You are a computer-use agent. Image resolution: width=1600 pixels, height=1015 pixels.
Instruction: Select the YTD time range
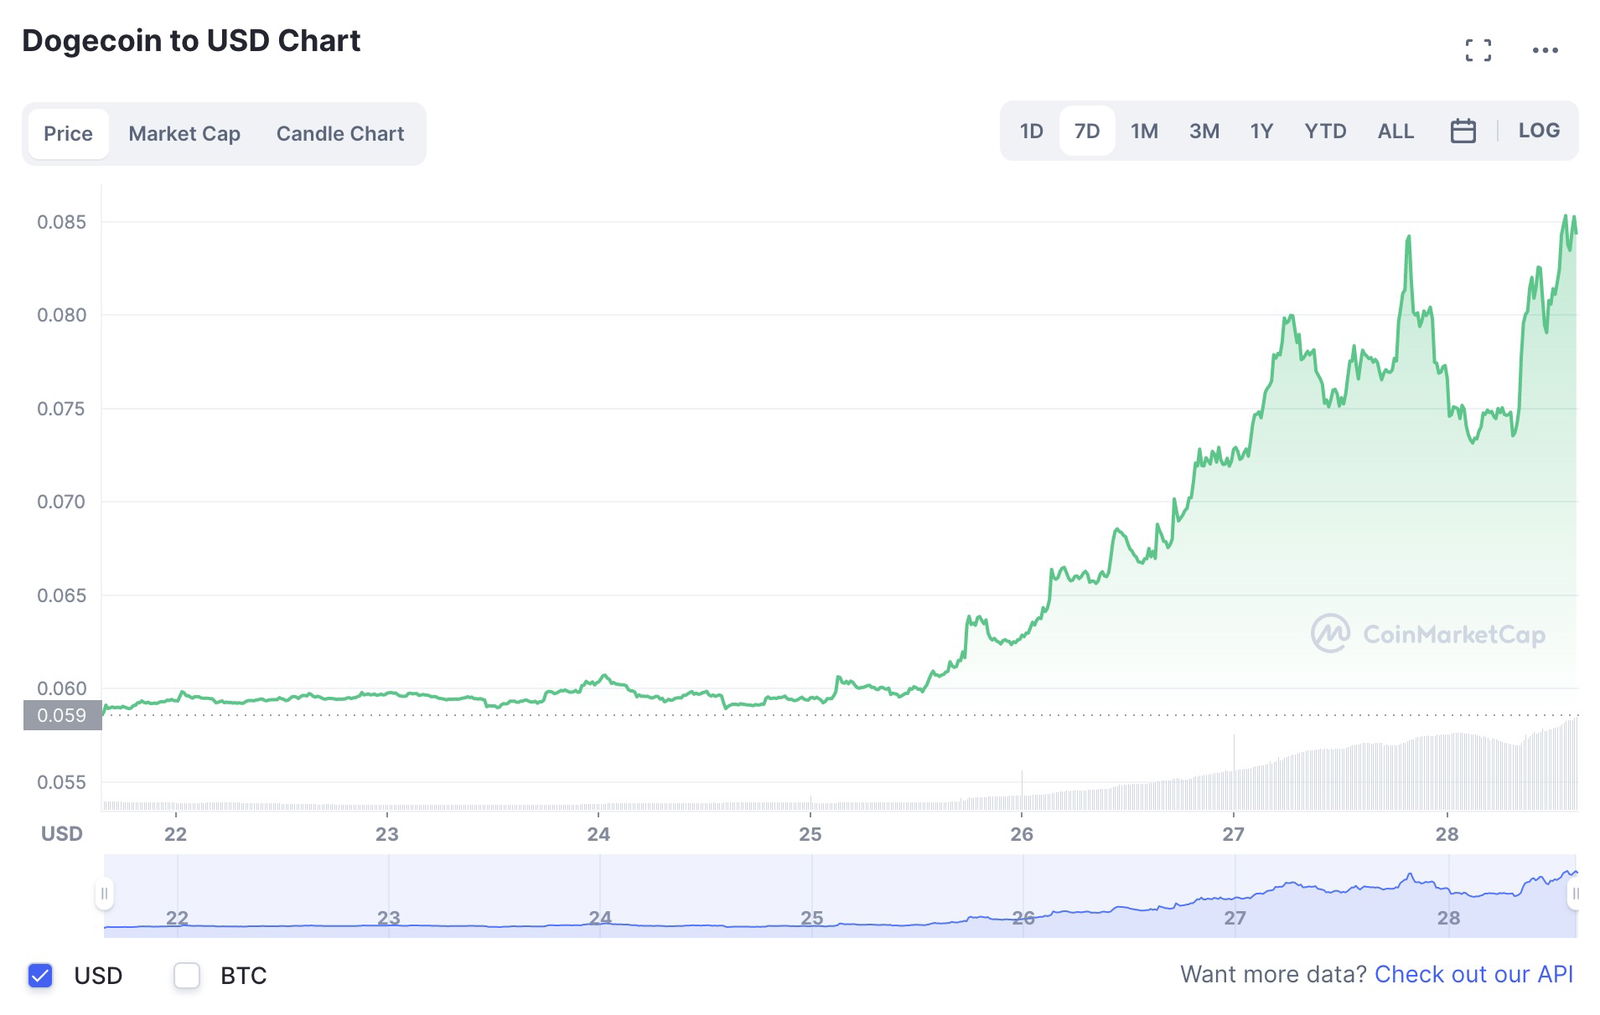(1325, 131)
